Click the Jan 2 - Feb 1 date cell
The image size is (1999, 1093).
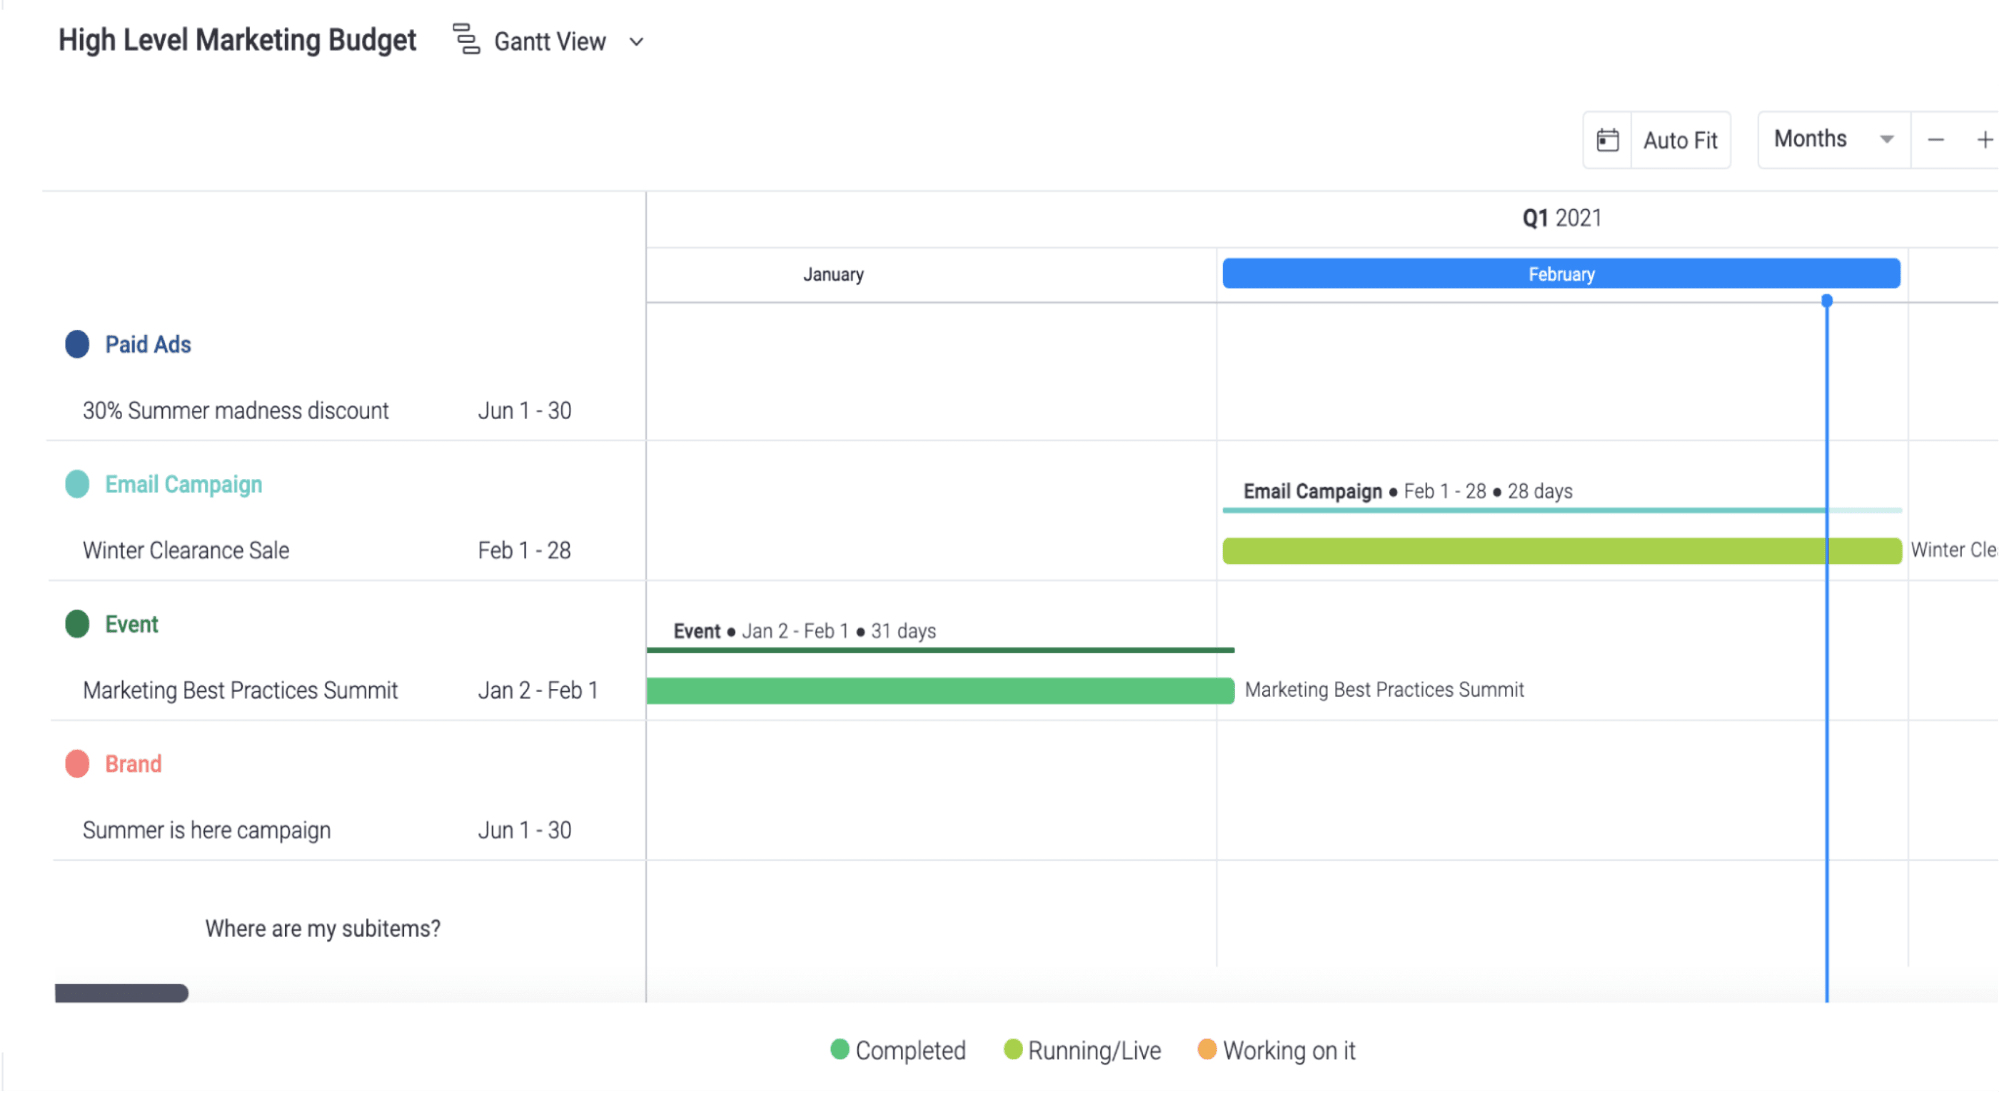tap(538, 691)
